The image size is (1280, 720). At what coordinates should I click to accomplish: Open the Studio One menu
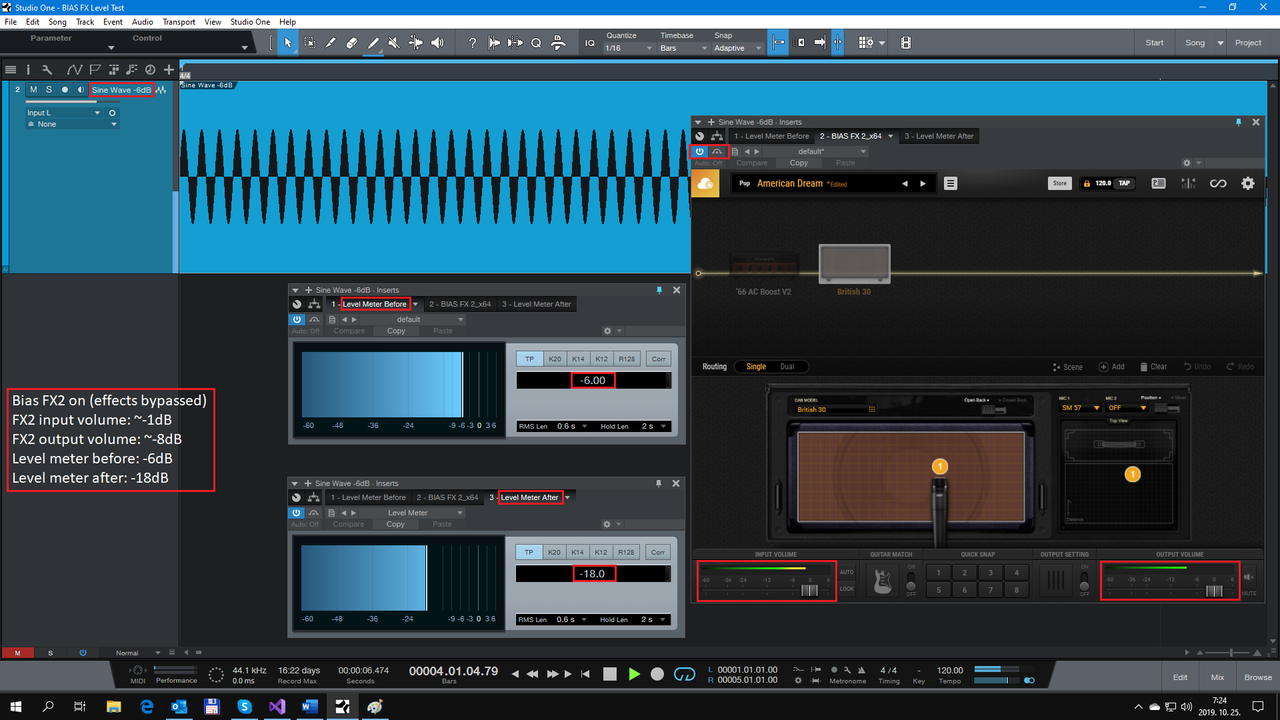coord(250,21)
